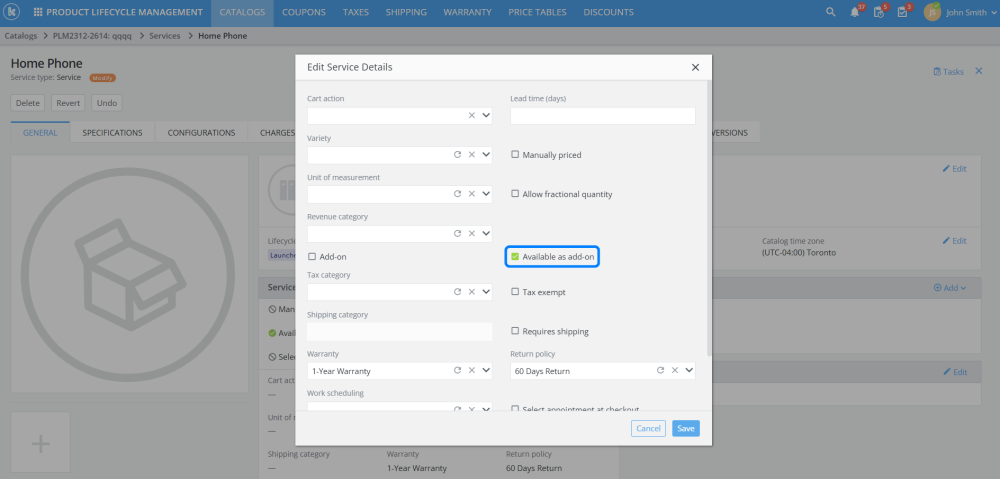Screen dimensions: 1000x479
Task: Refresh the Variety field options
Action: point(458,155)
